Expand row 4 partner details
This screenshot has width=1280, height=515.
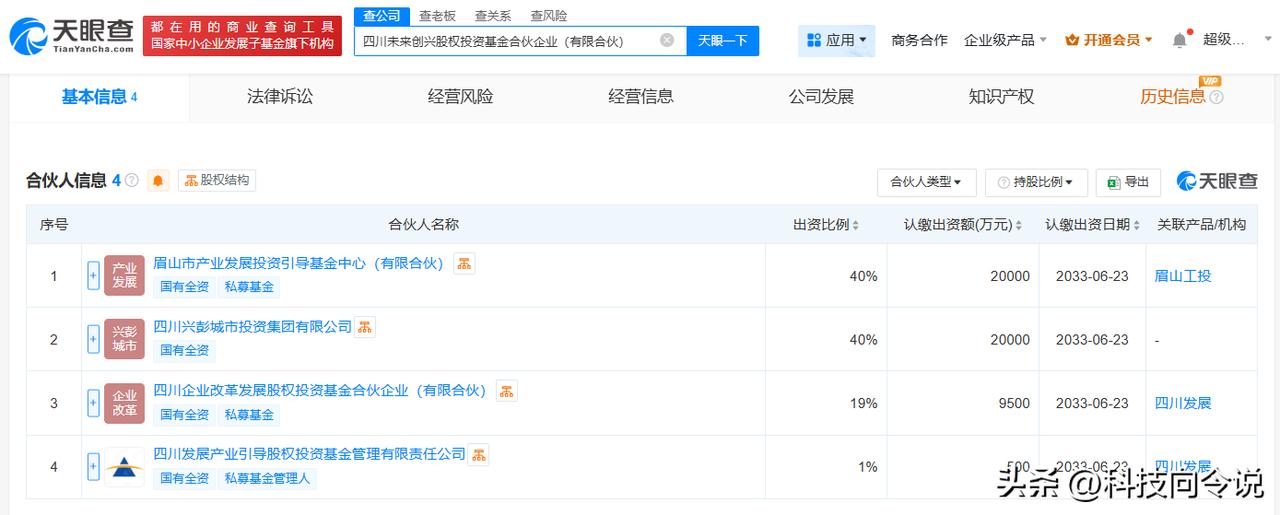click(93, 467)
